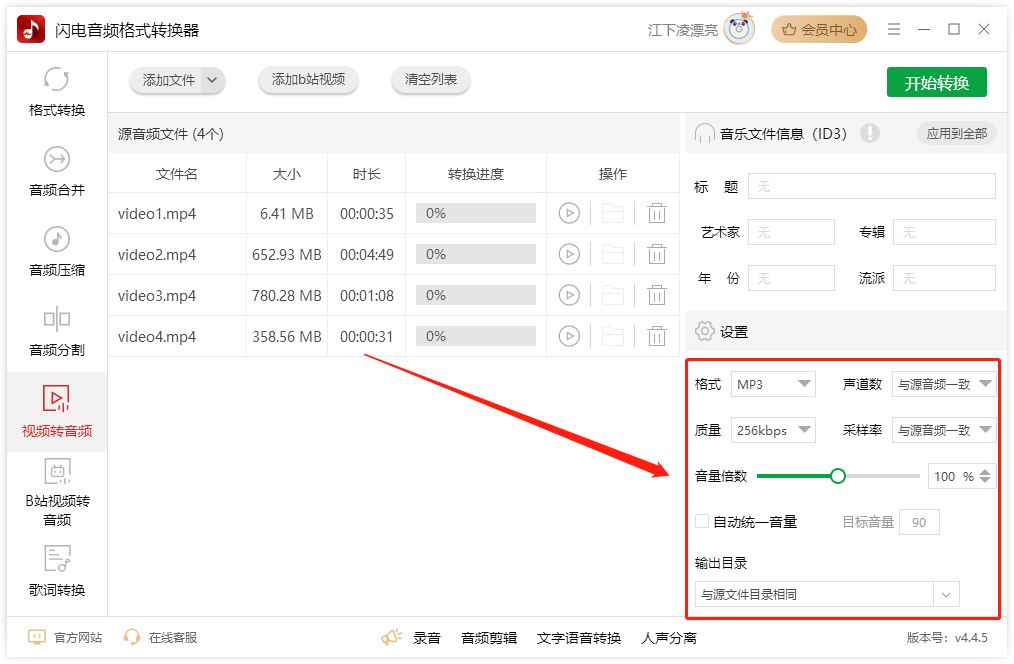
Task: Click the green 开始转换 button
Action: 936,83
